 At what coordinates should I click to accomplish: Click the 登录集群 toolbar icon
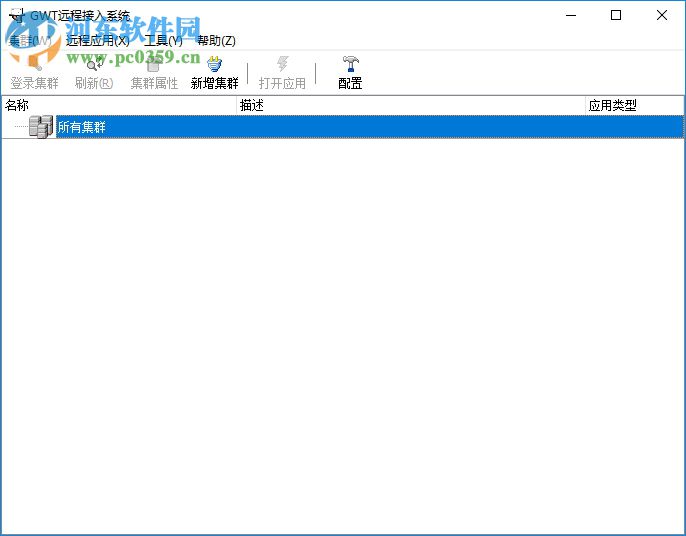click(x=34, y=64)
